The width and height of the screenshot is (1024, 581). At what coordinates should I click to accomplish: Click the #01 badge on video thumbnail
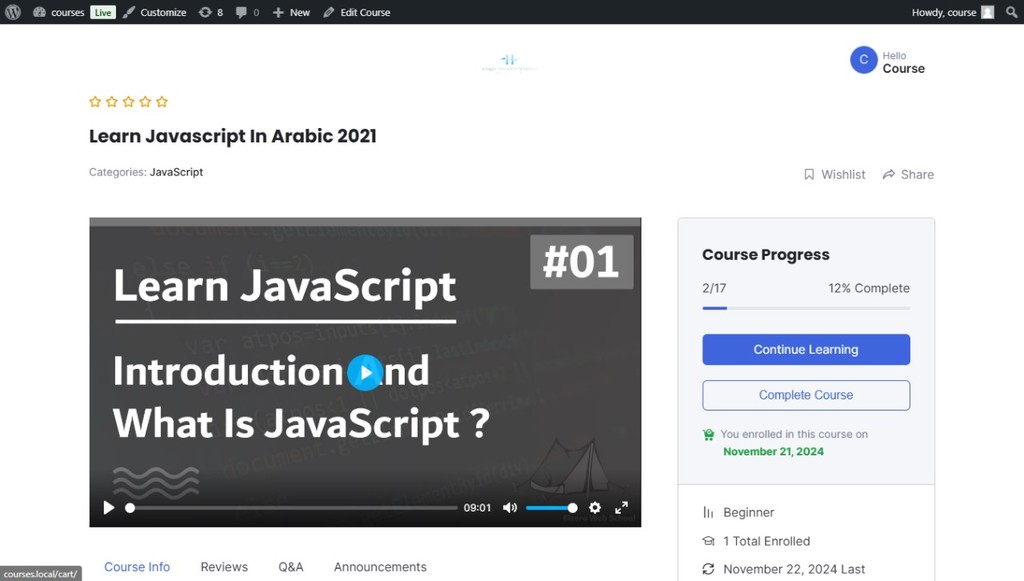pyautogui.click(x=581, y=262)
